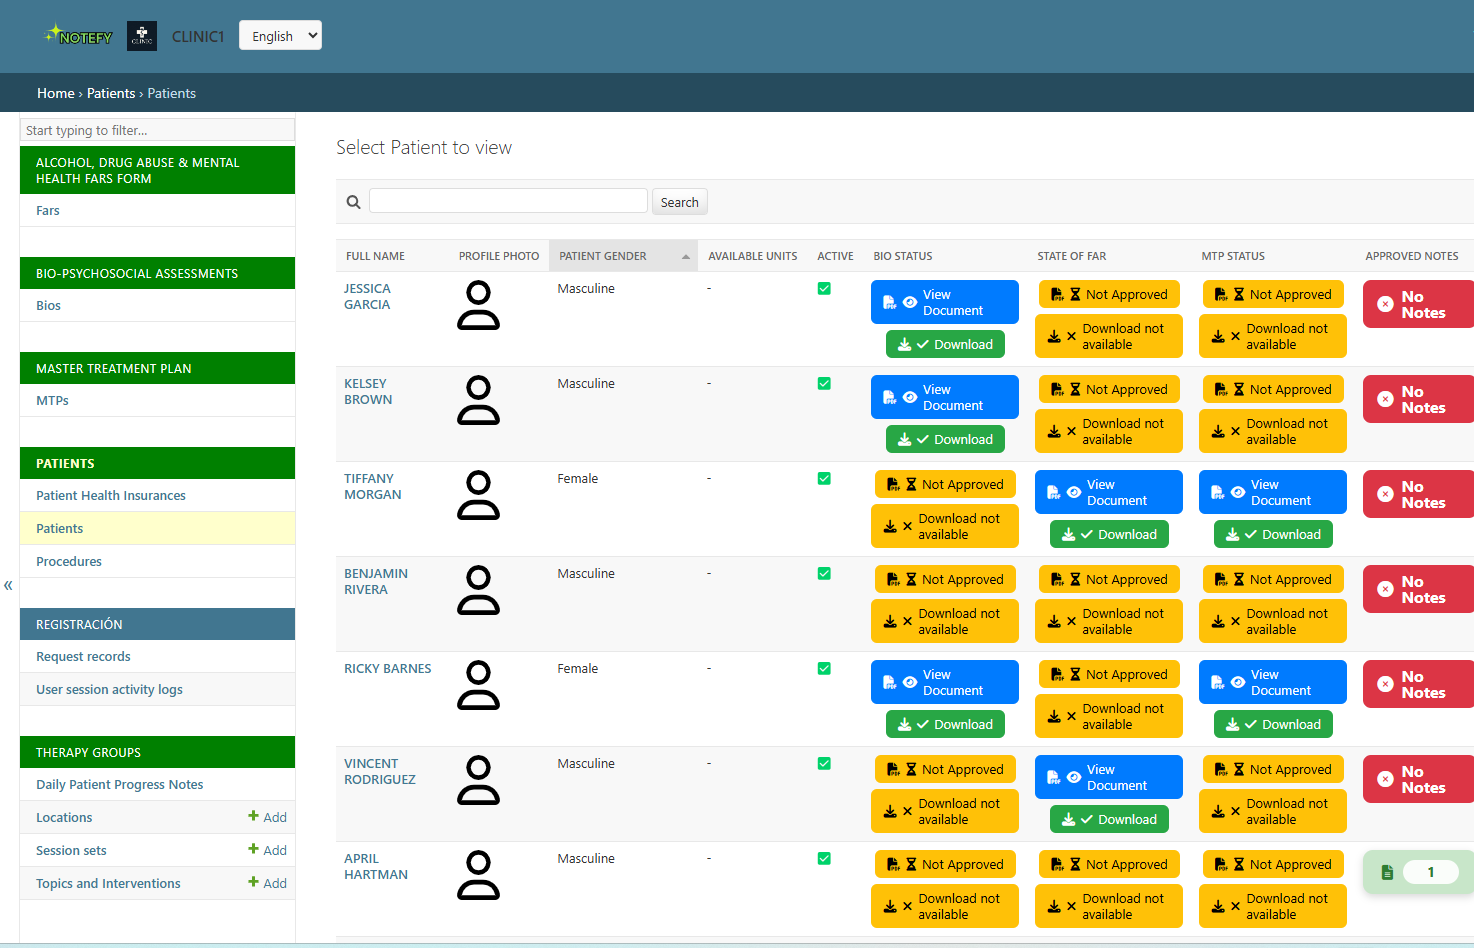Click the Clinic1 logo icon

click(142, 36)
